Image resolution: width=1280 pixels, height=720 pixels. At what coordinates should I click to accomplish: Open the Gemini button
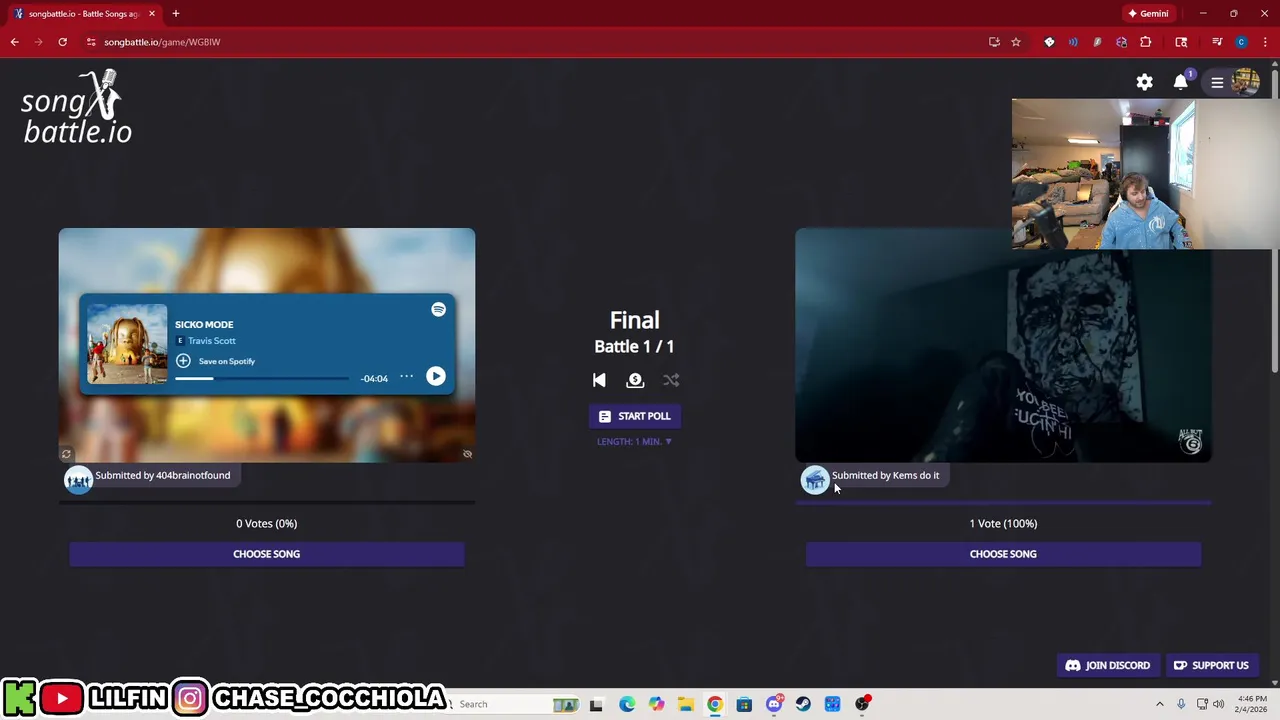click(1148, 14)
